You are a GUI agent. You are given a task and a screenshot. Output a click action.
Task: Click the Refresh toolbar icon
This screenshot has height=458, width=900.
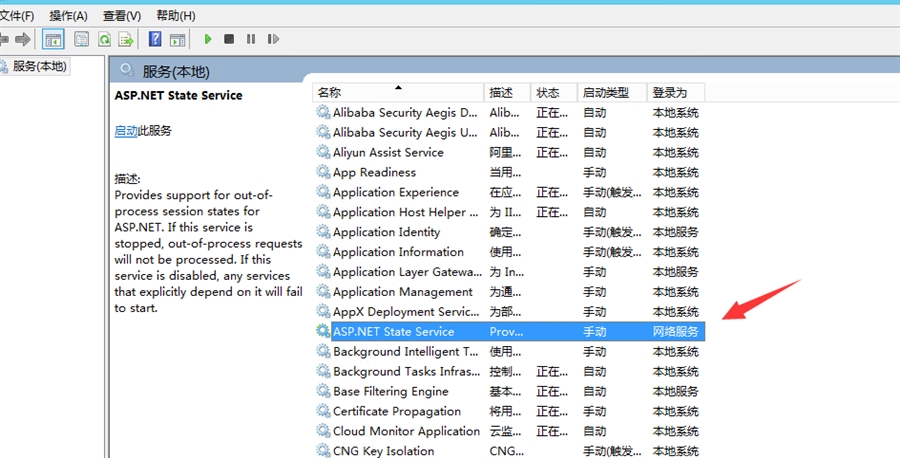point(103,39)
